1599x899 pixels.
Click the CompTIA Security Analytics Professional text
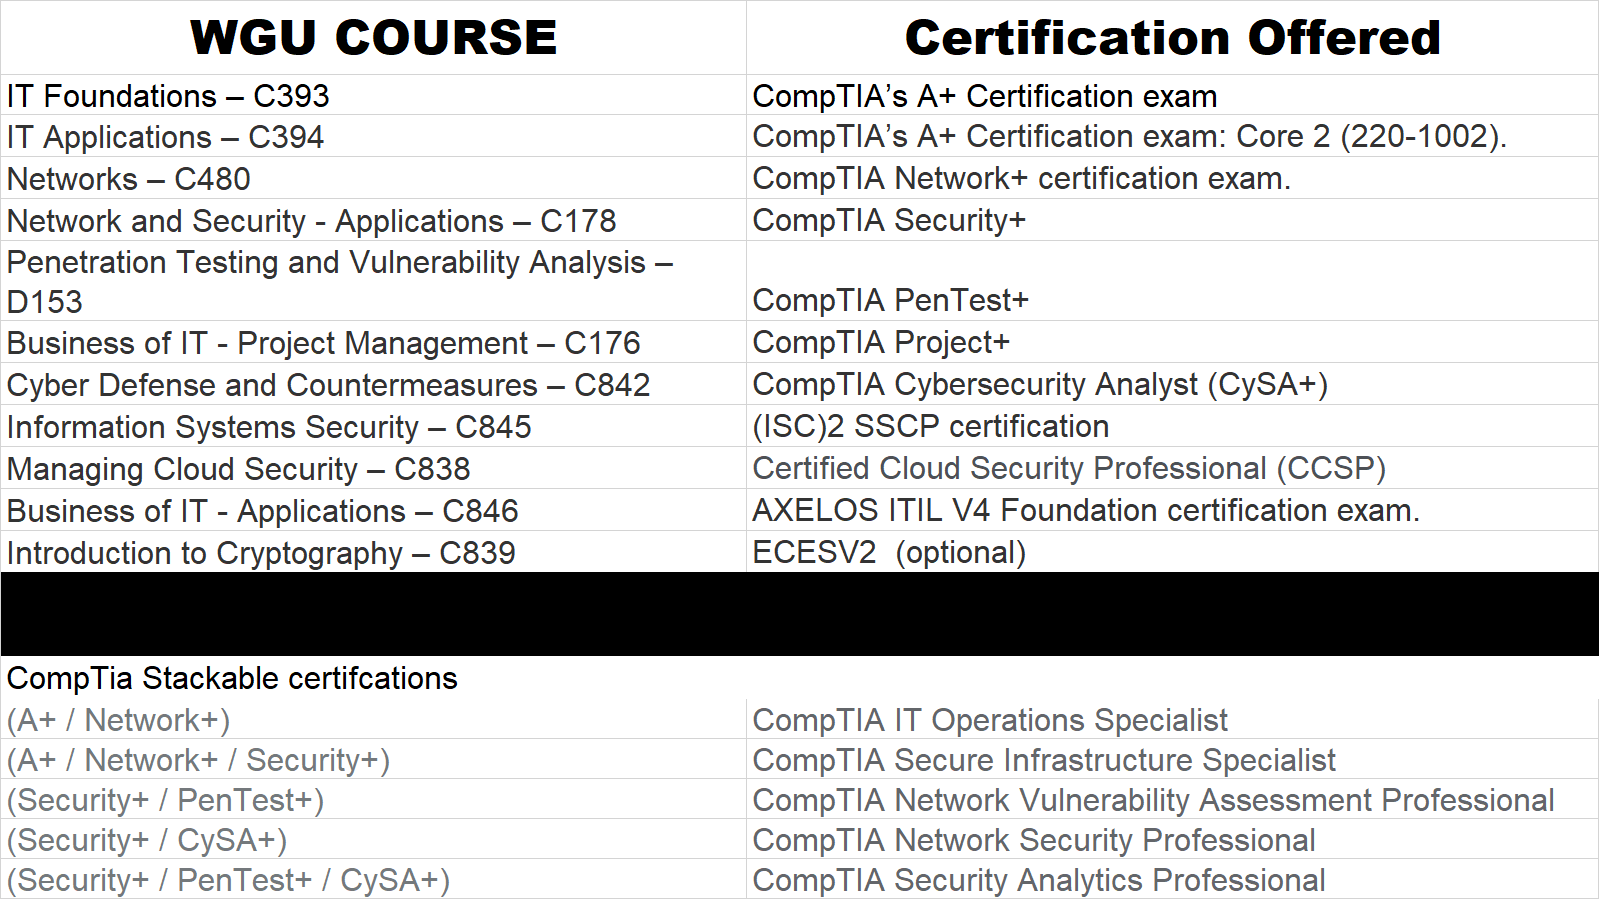coord(1039,880)
